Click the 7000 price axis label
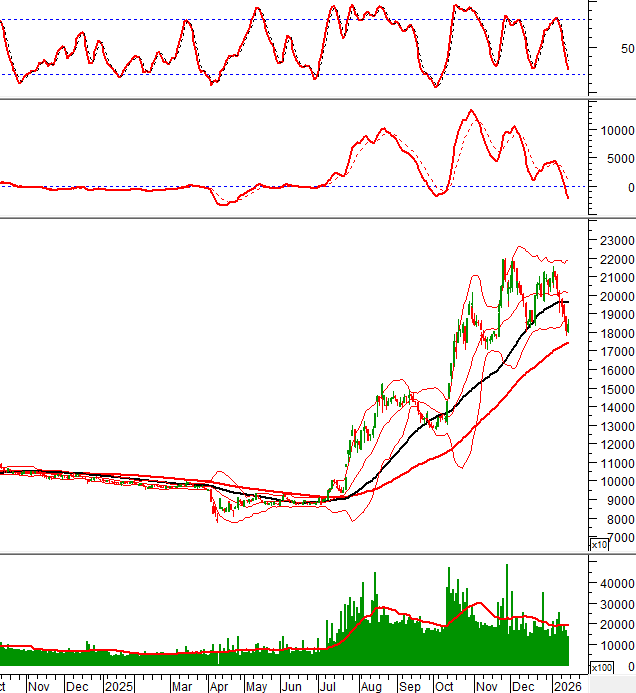636x693 pixels. 619,538
